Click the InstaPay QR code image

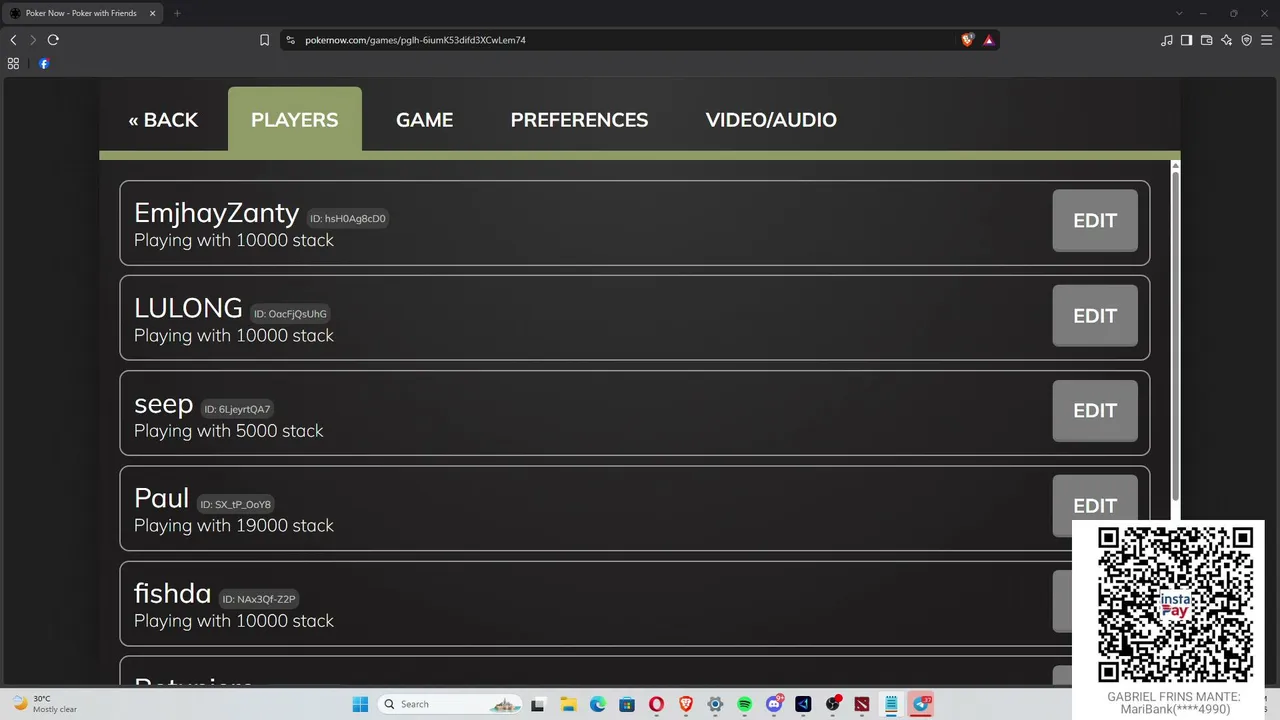[1175, 604]
